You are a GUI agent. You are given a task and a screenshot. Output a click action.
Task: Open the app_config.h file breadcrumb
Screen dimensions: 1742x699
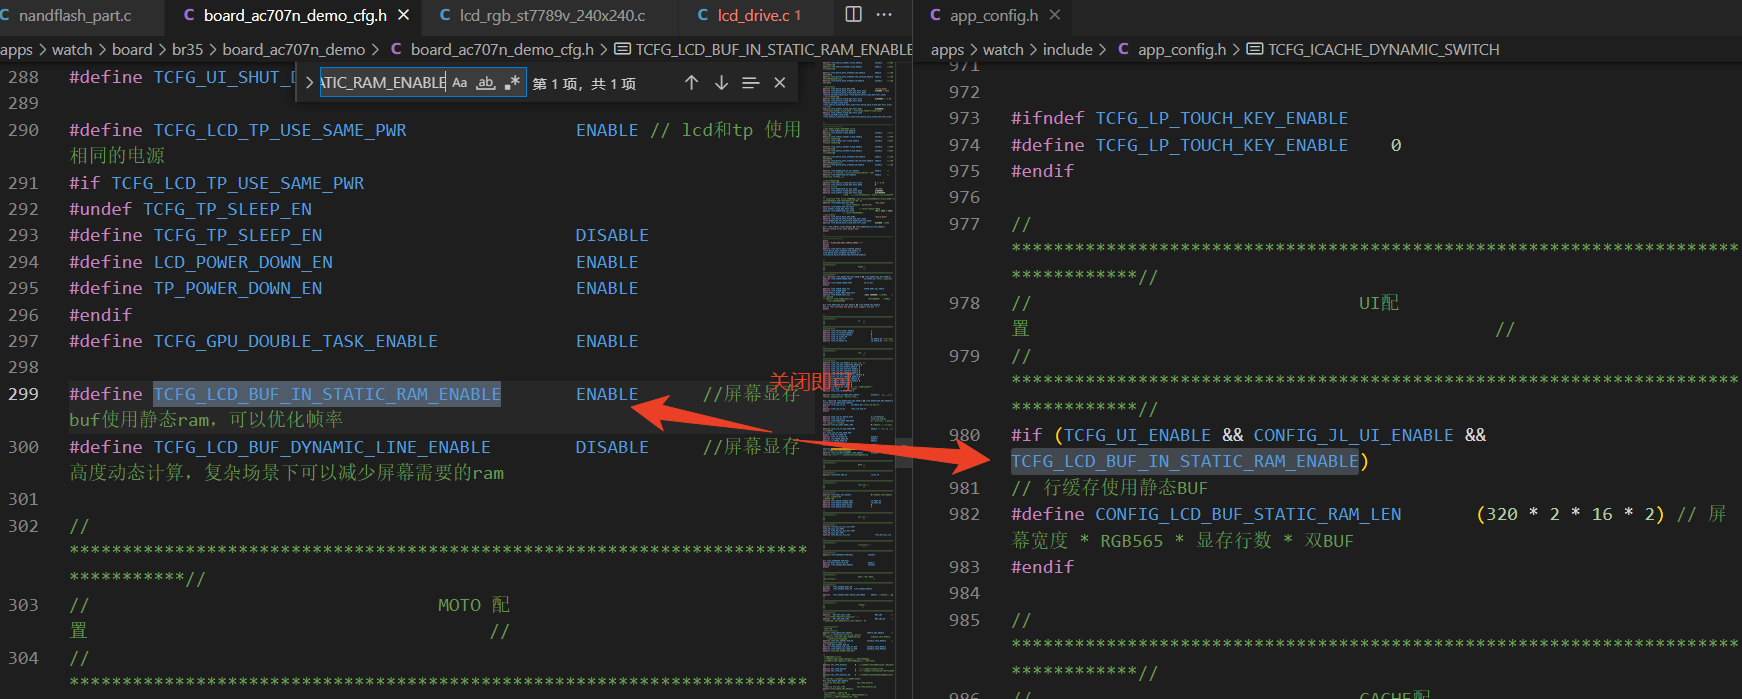(1172, 49)
